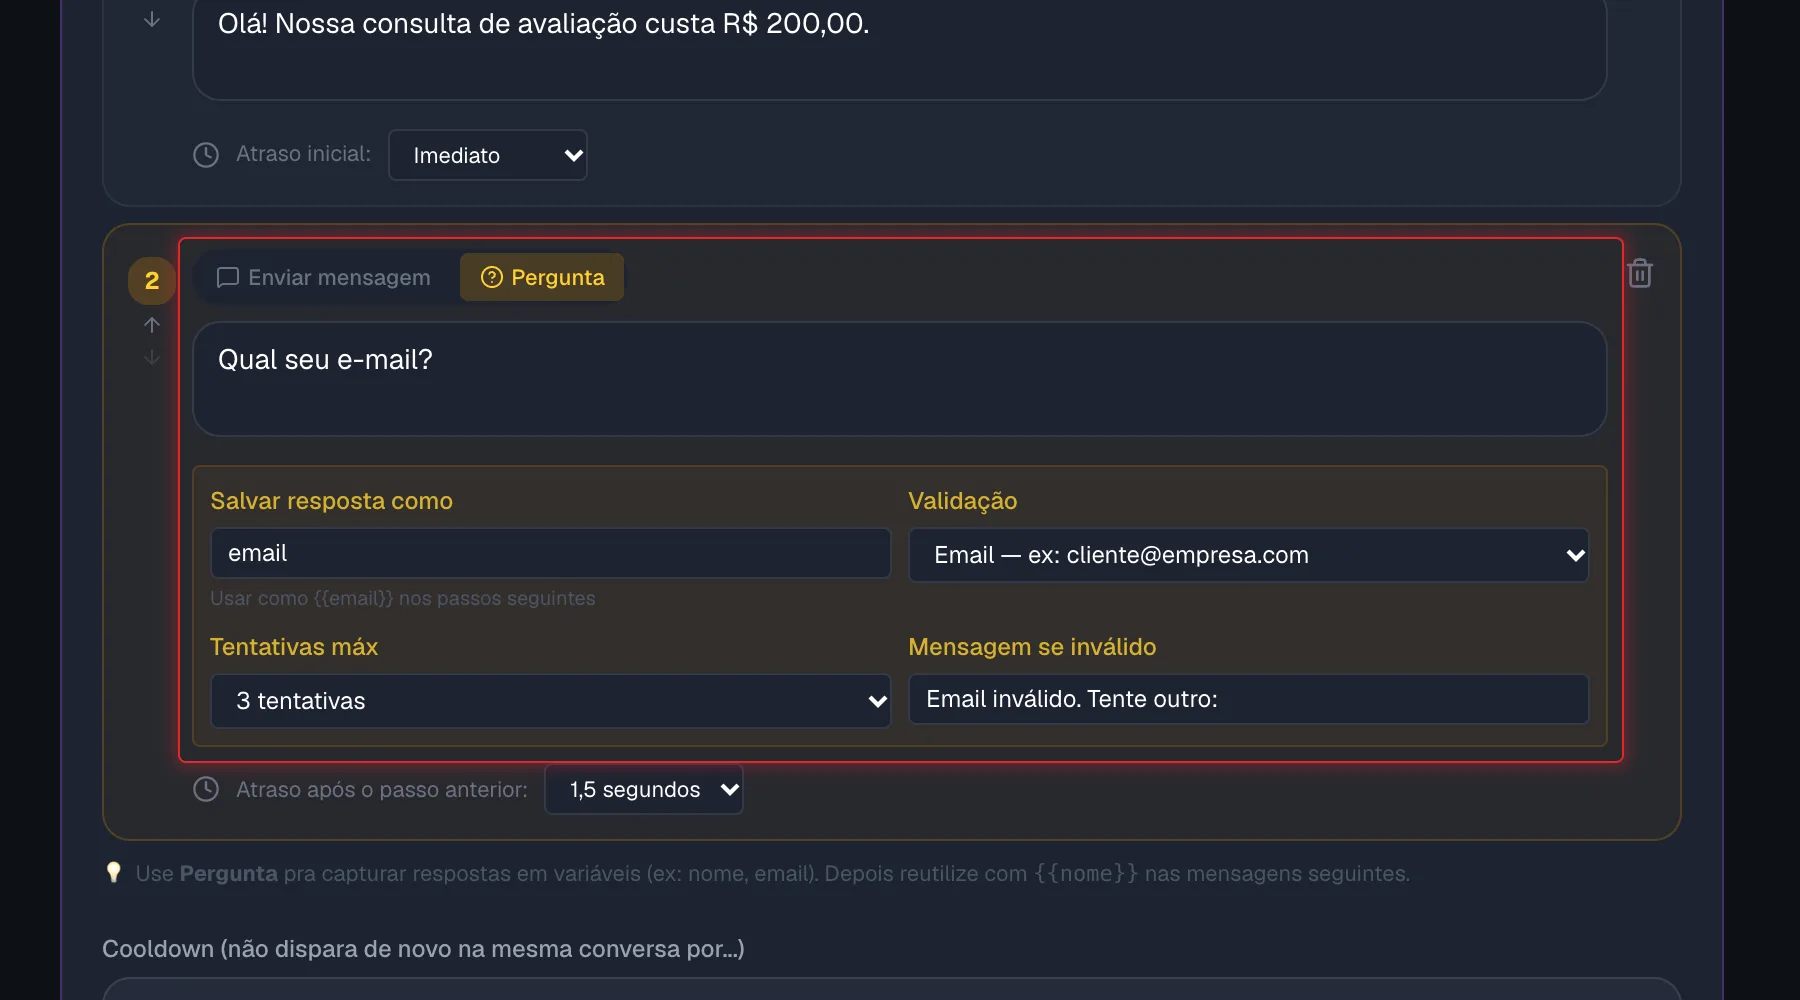This screenshot has width=1800, height=1000.
Task: Click the 'Atraso inicial:' label
Action: pos(304,154)
